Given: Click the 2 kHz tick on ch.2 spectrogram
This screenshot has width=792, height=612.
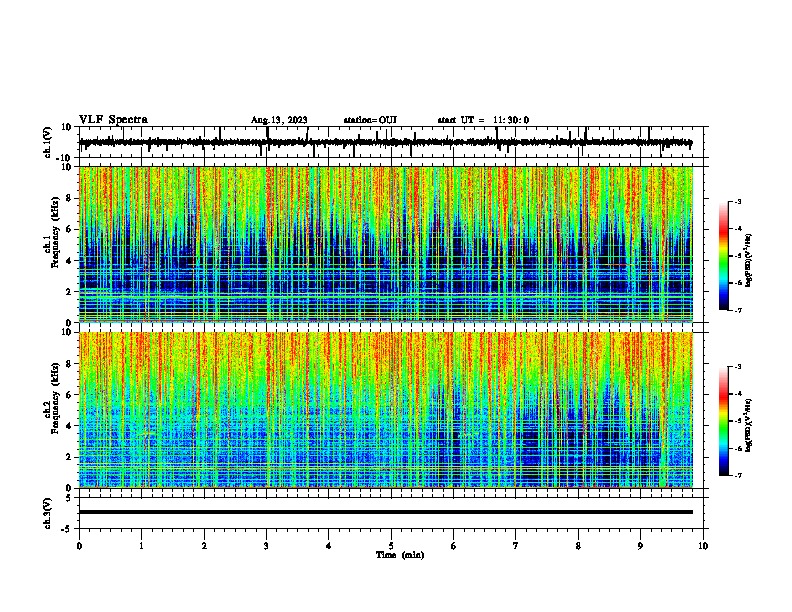Looking at the screenshot, I should (x=68, y=457).
